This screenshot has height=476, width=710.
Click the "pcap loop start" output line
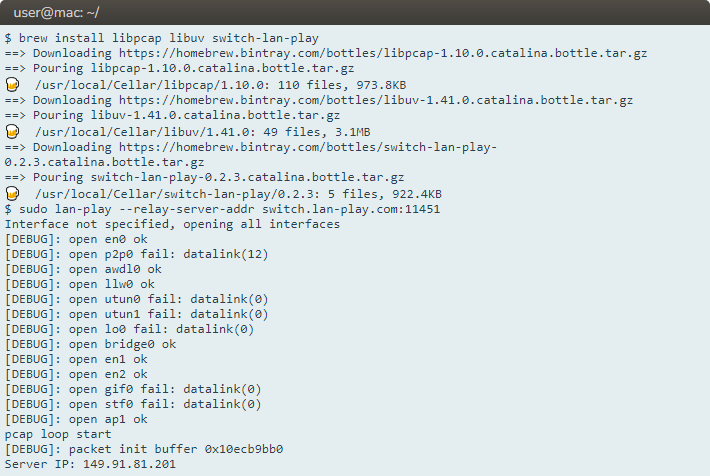tap(58, 435)
